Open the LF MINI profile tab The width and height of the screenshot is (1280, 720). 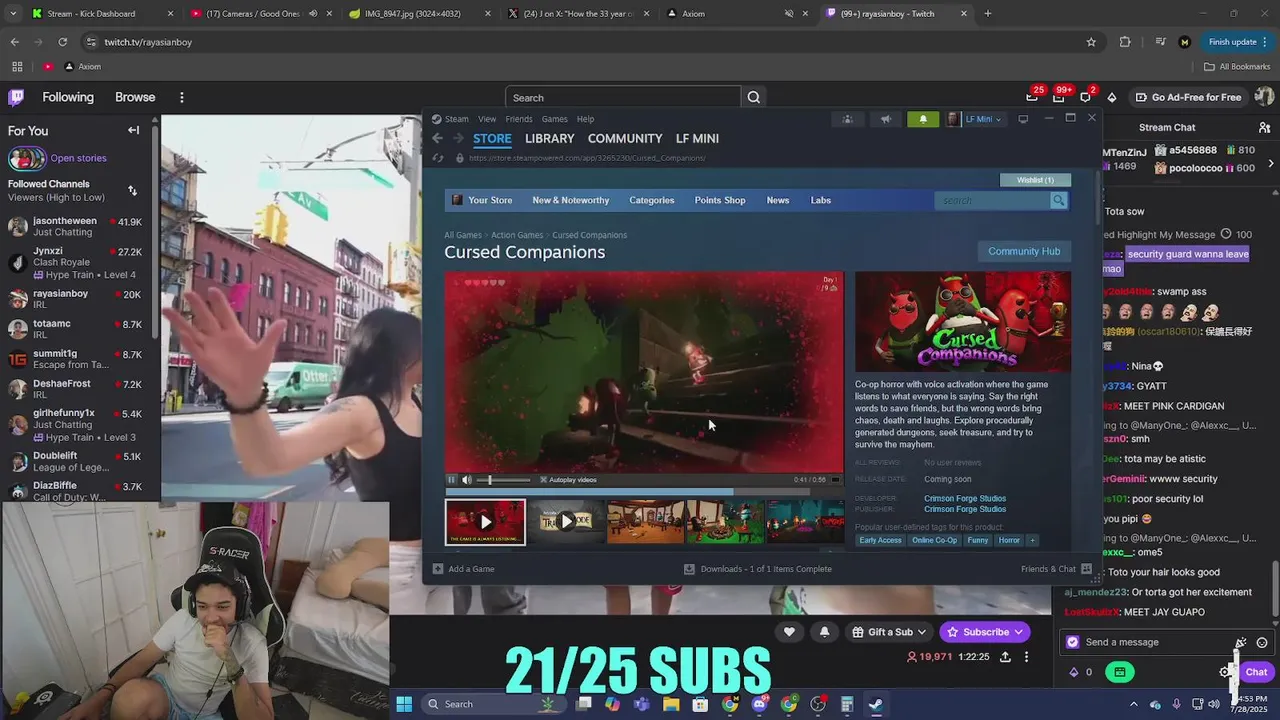pos(697,139)
